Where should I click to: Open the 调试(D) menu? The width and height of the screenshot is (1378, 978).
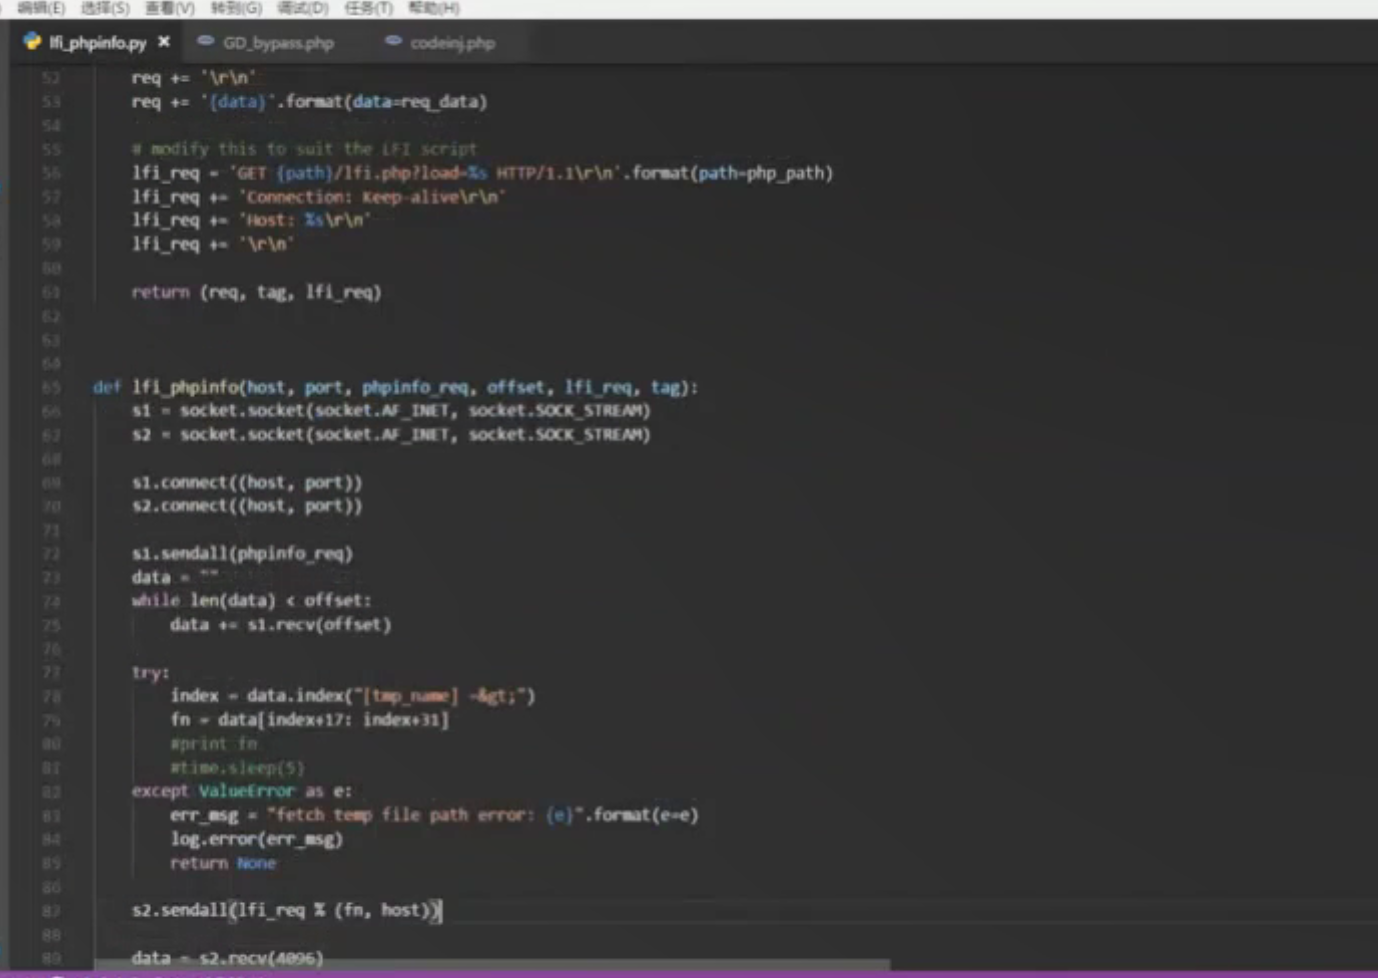303,8
